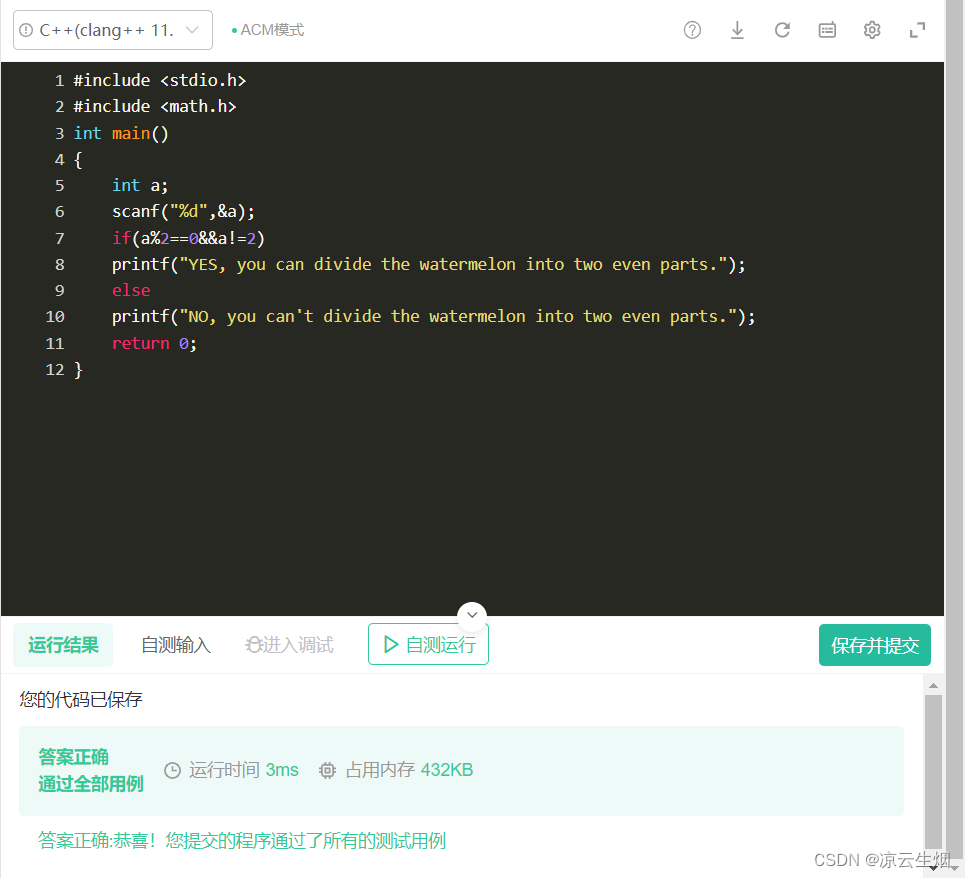Click the 进入调试 debug tab

coord(290,645)
